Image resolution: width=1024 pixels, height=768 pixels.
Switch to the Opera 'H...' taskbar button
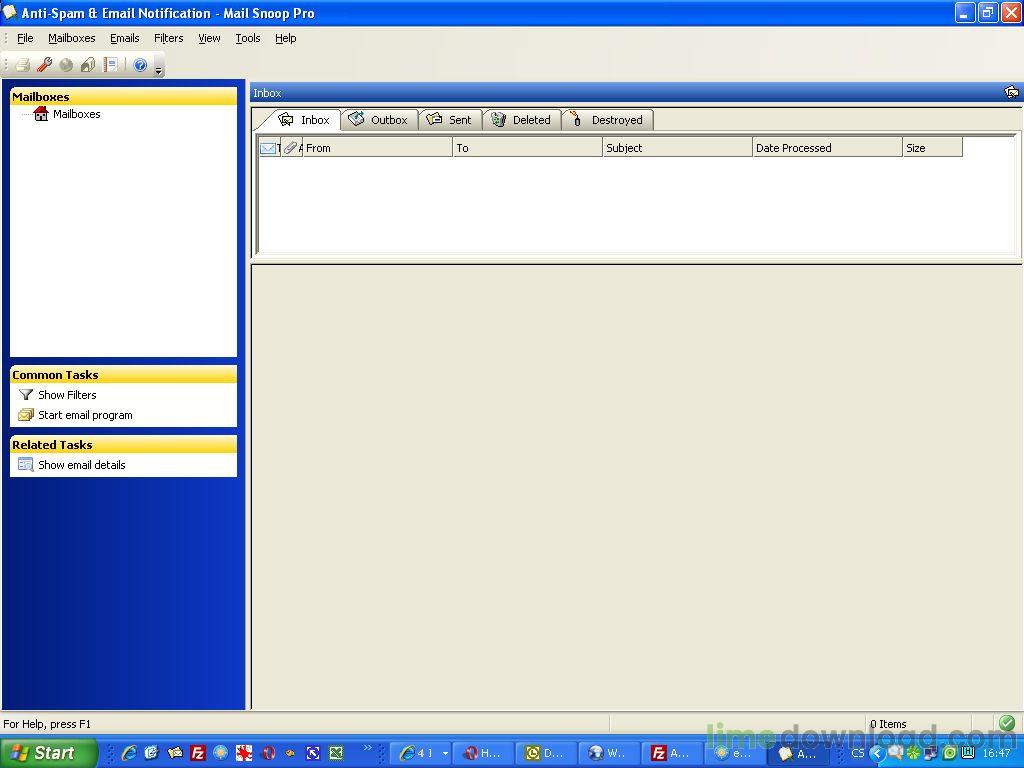coord(482,754)
